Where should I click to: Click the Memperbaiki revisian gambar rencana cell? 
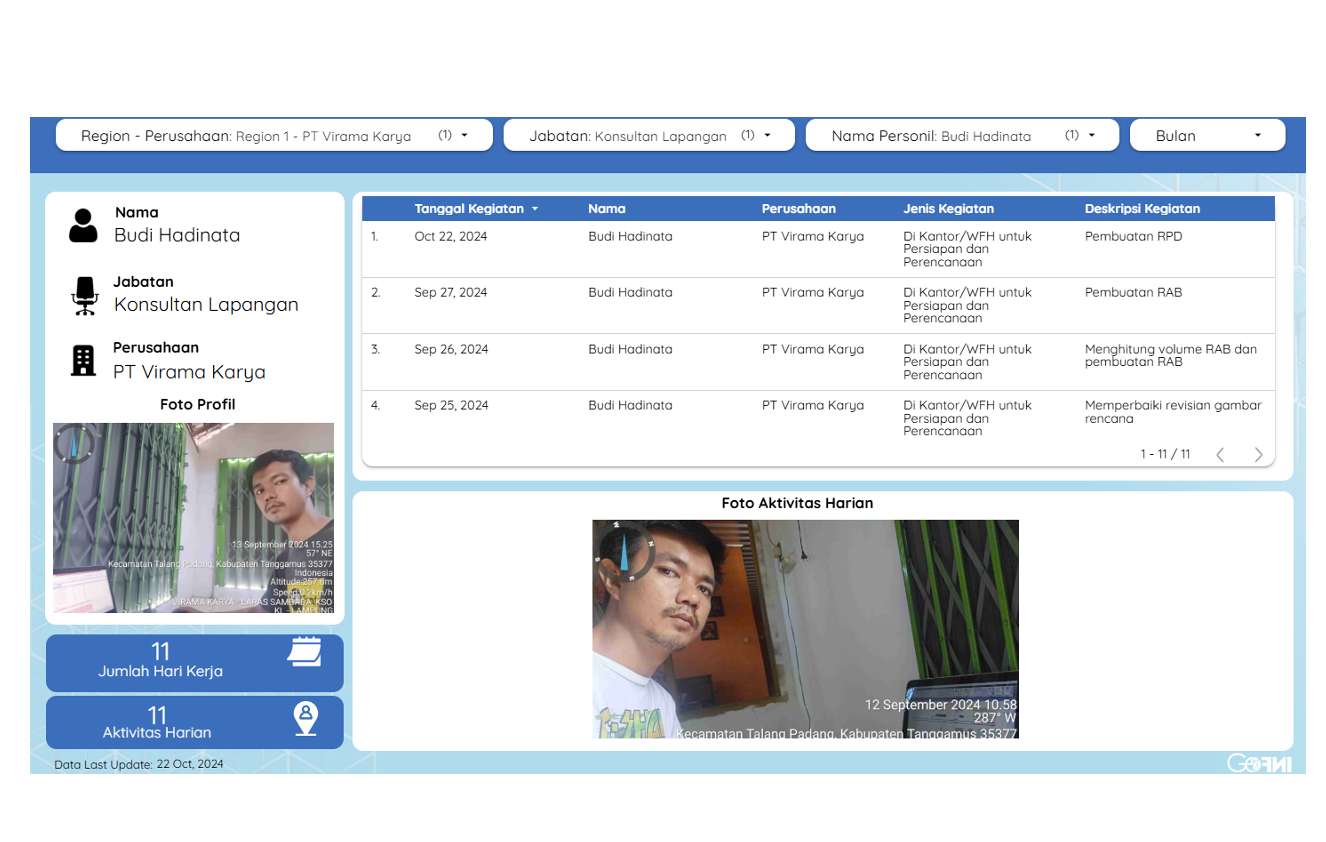click(x=1173, y=412)
